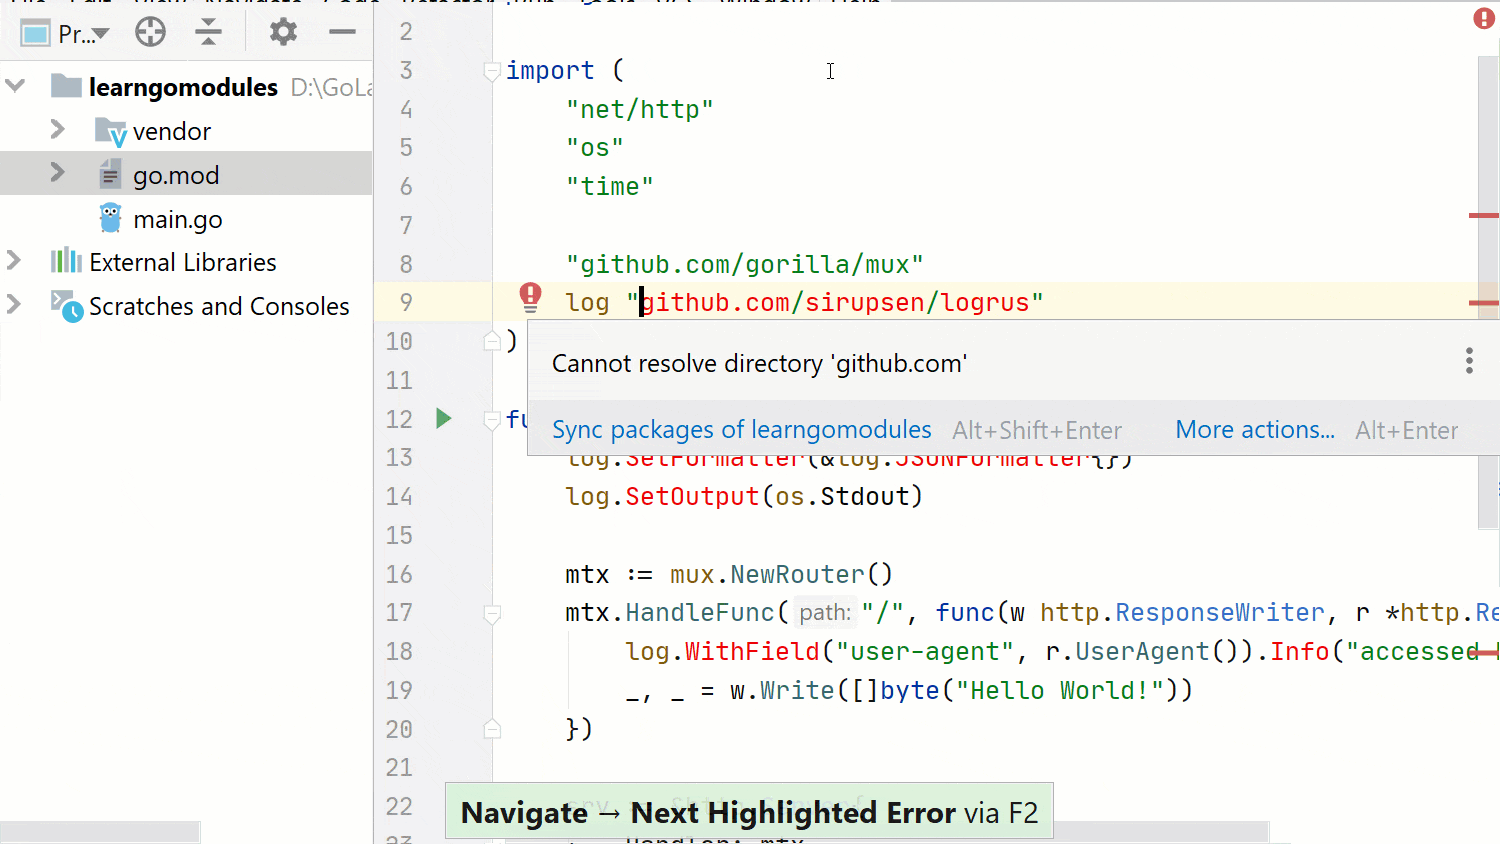Open main.go in the project tree

click(177, 219)
